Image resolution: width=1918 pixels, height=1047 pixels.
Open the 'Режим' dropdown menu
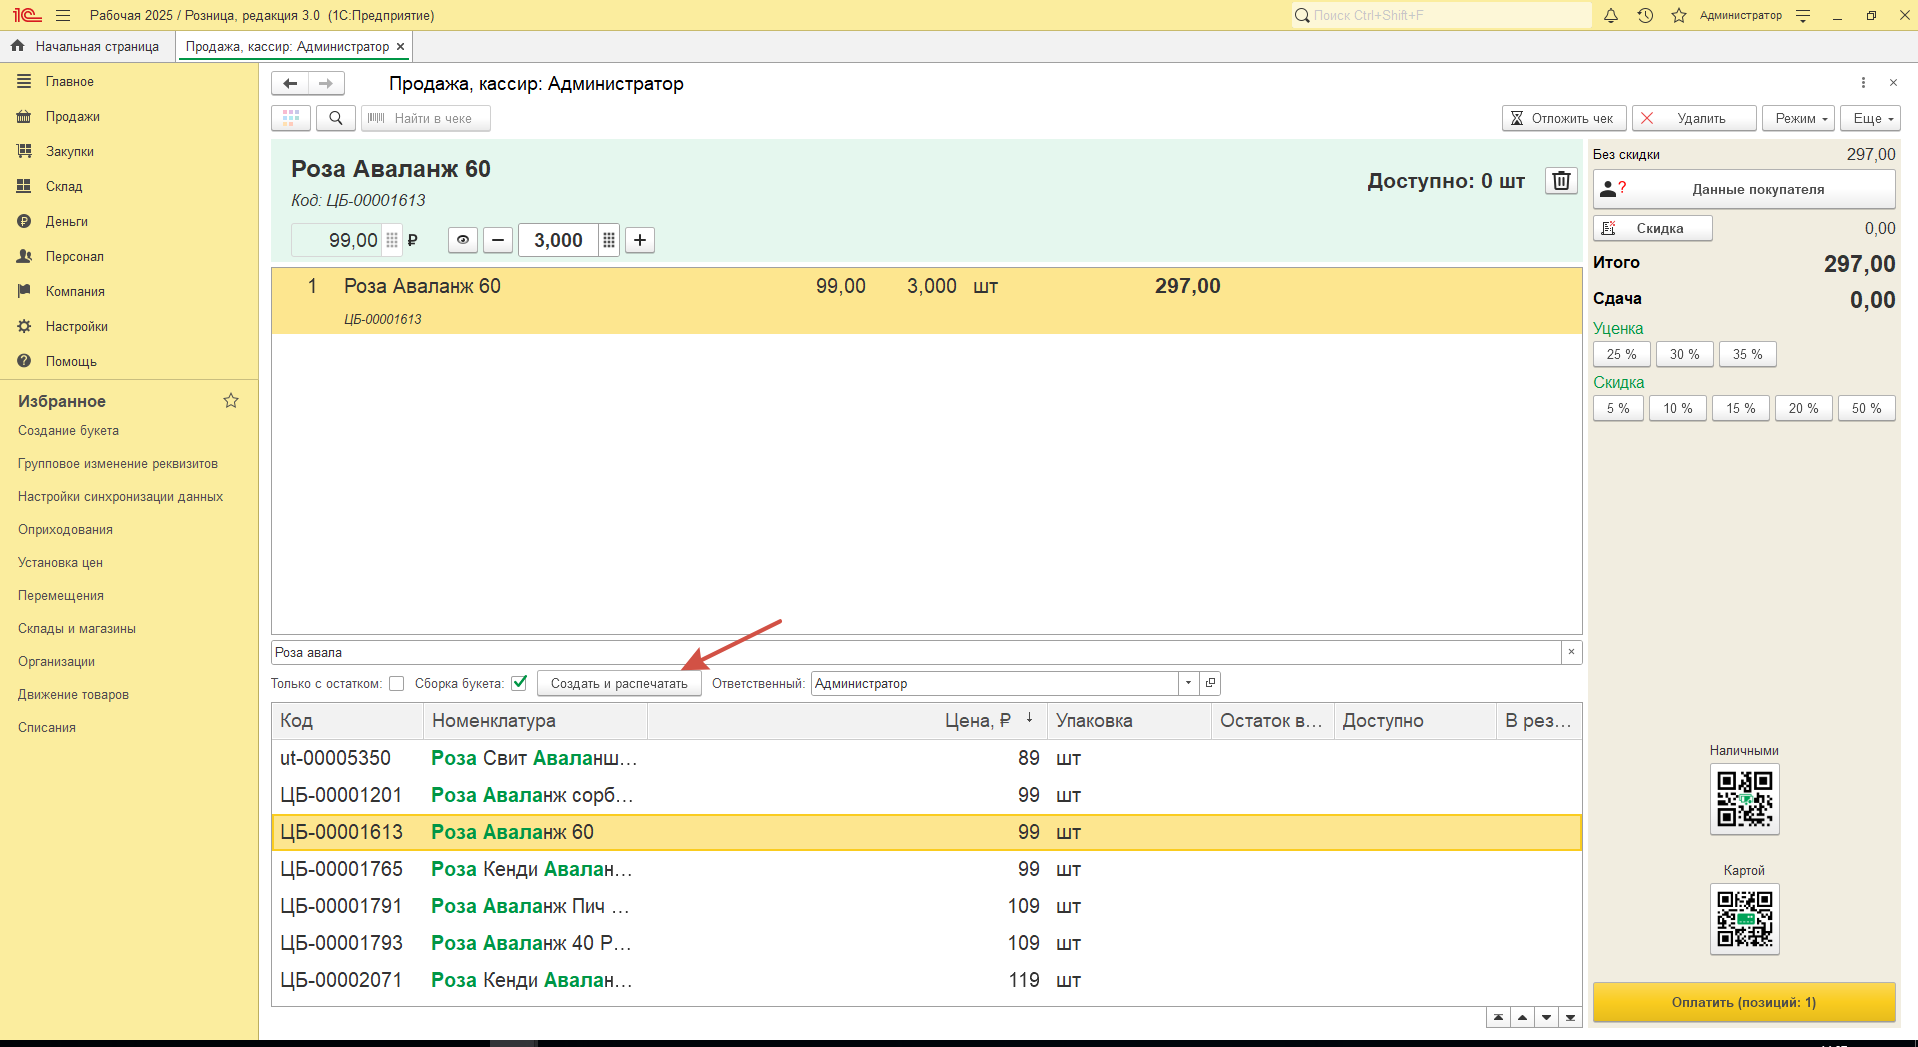coord(1798,118)
